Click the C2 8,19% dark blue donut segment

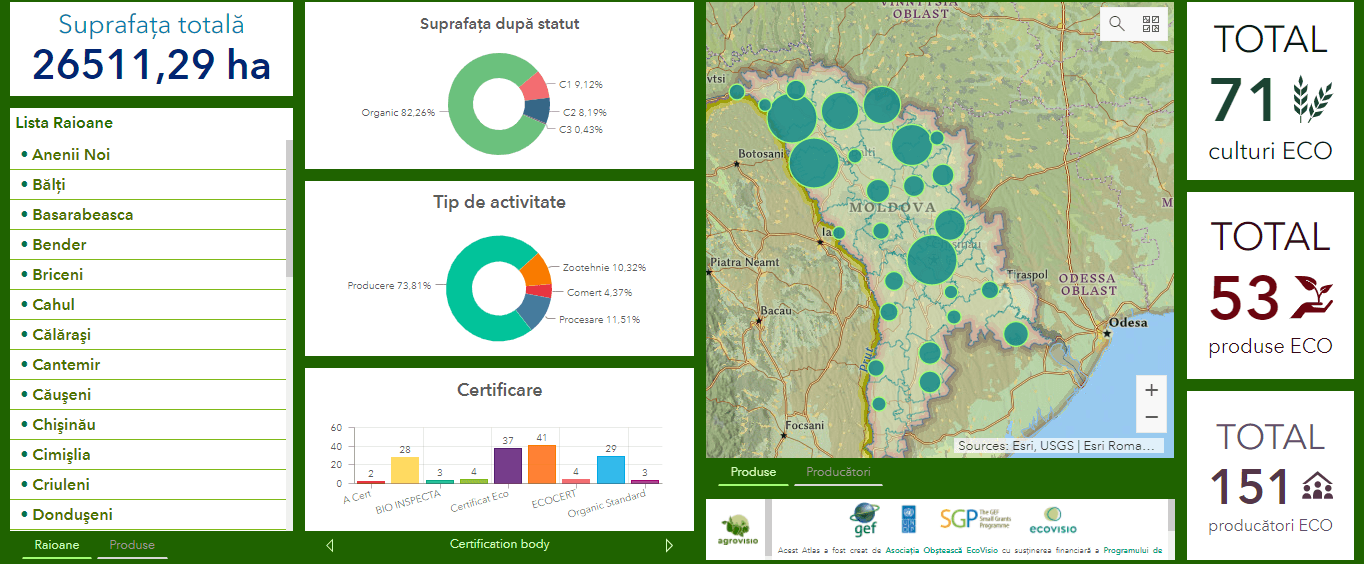(x=537, y=111)
